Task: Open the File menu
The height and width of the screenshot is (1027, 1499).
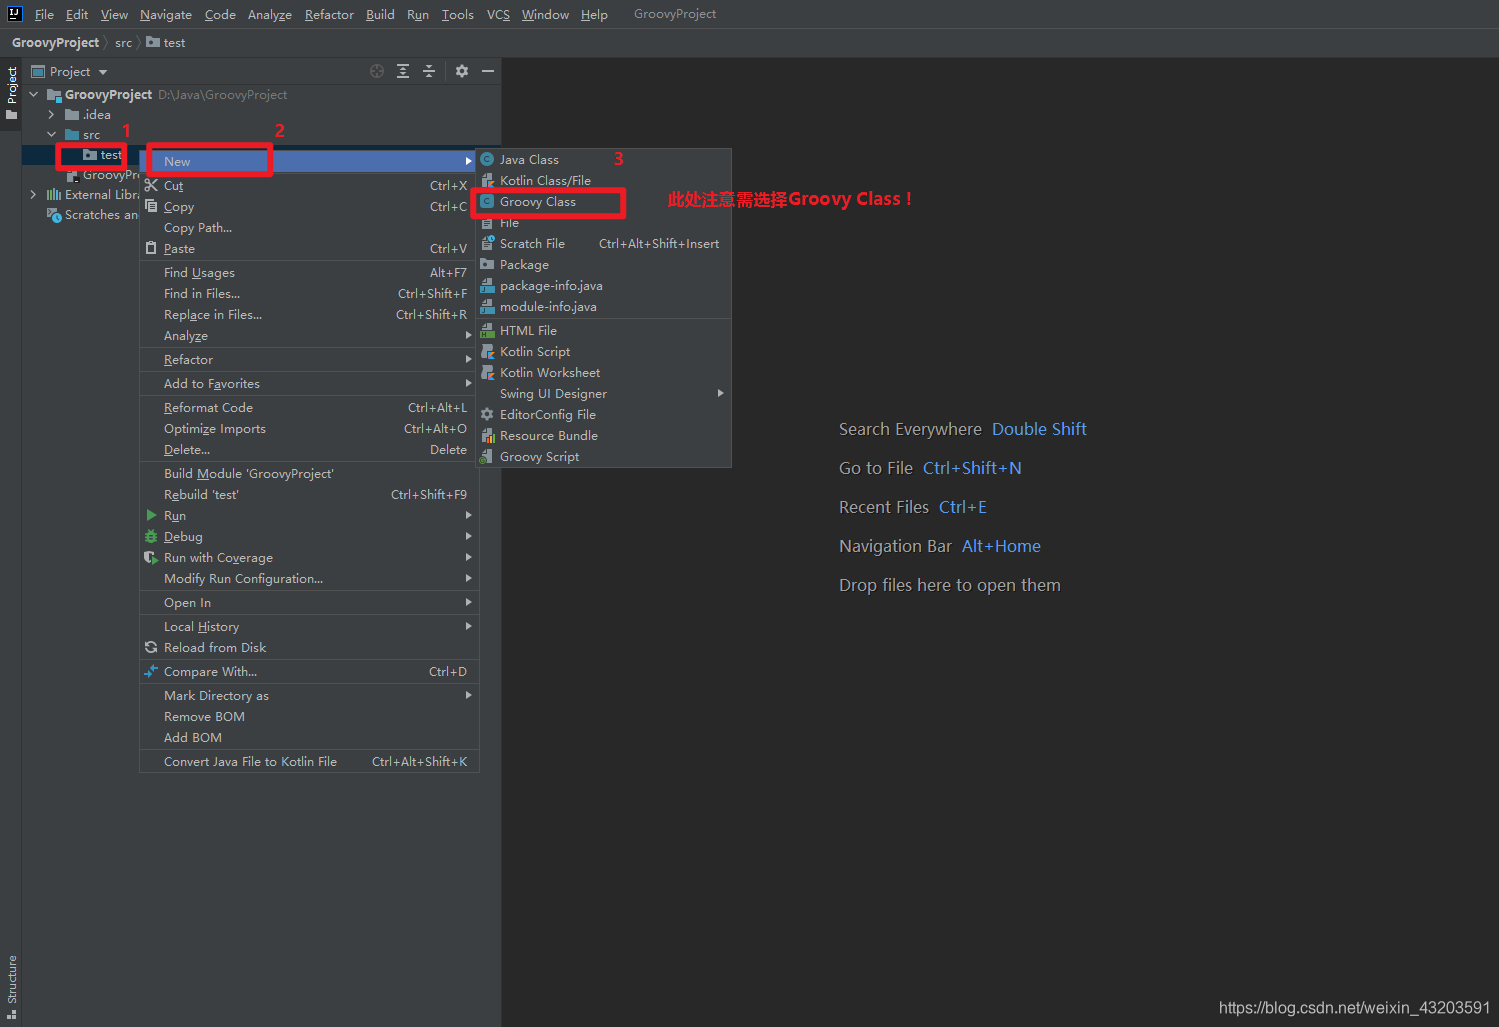Action: (x=44, y=14)
